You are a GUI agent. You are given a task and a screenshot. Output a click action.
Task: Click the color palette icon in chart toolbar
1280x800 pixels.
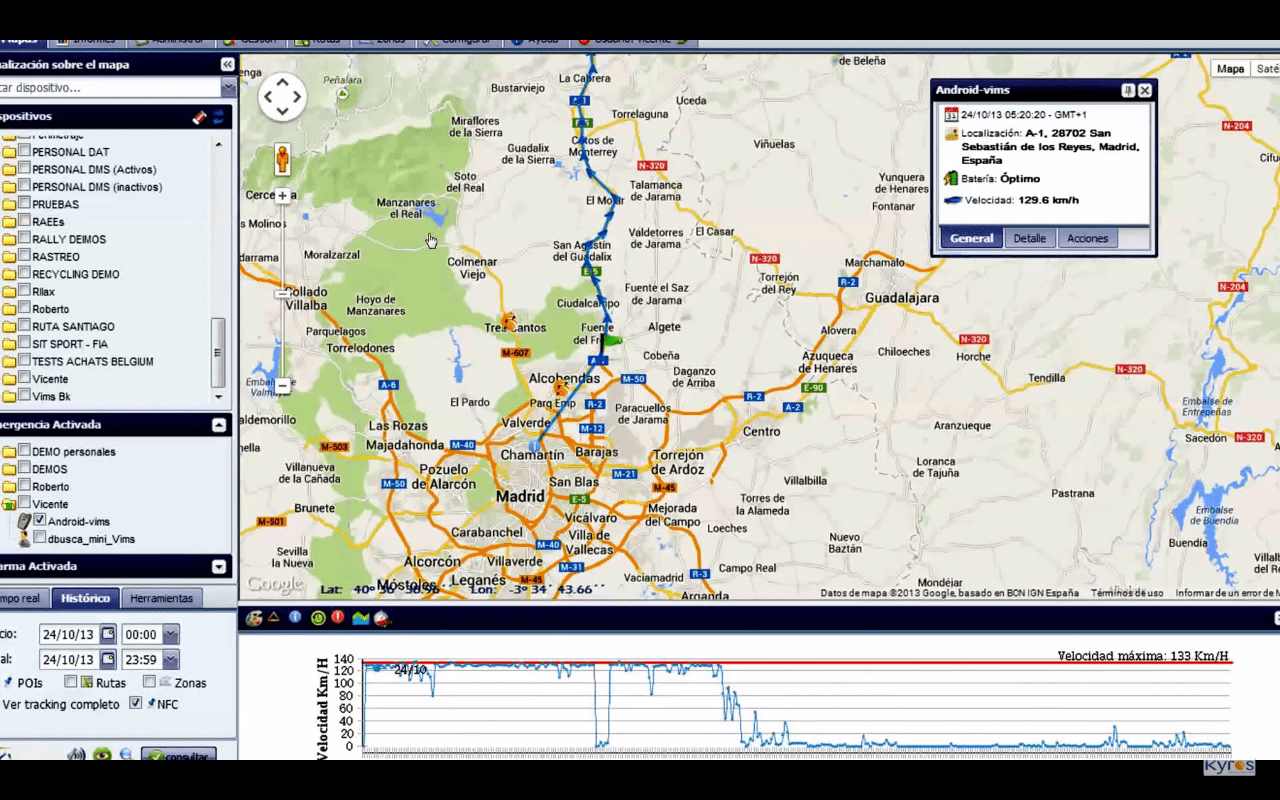coord(254,618)
